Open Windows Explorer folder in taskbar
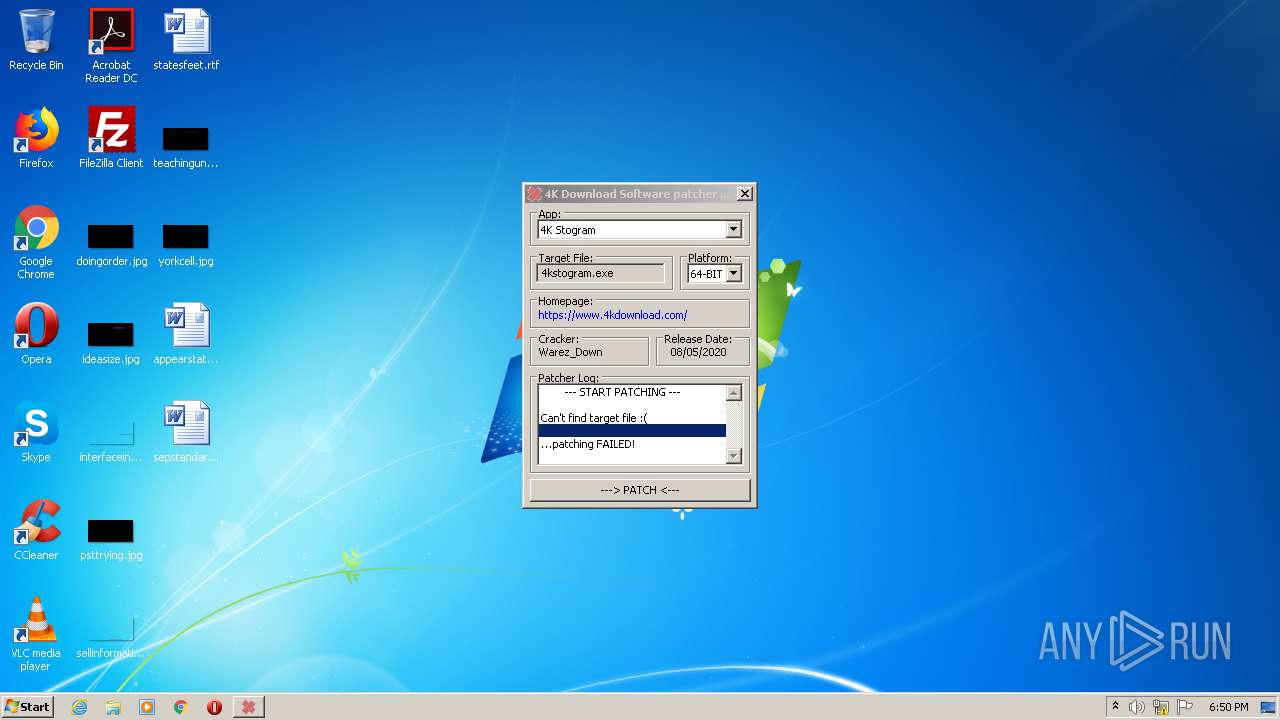This screenshot has width=1280, height=720. coord(113,707)
